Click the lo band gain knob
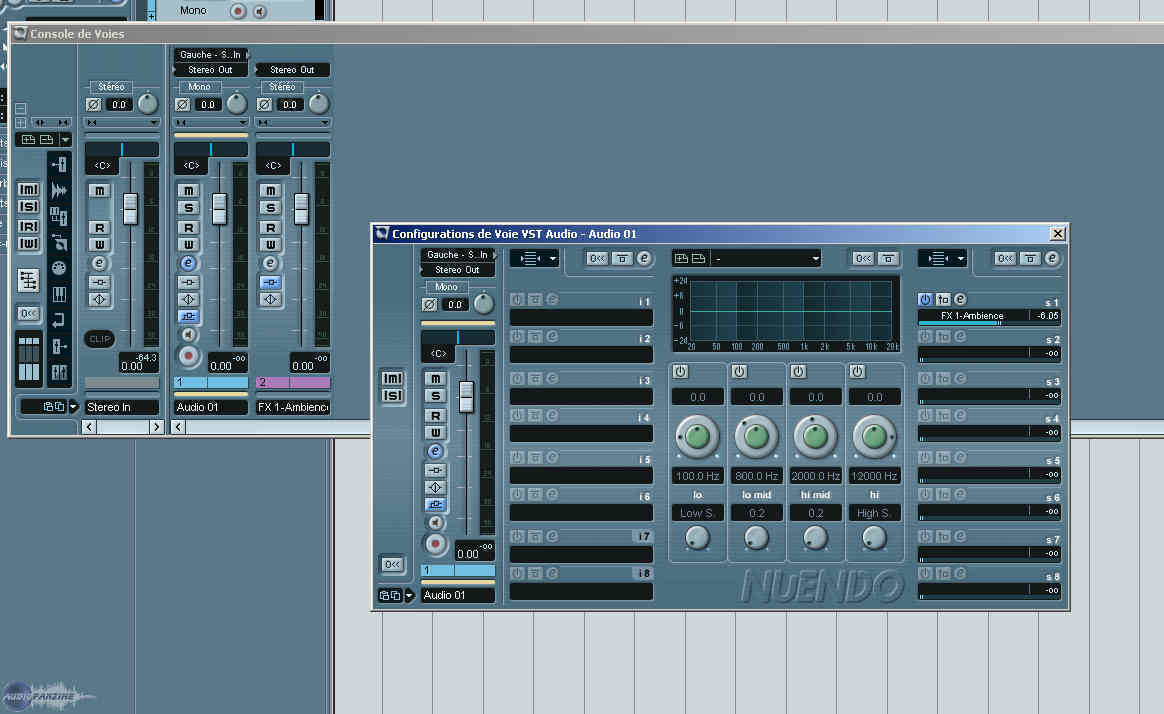Screen dimensions: 1164x714 697,436
